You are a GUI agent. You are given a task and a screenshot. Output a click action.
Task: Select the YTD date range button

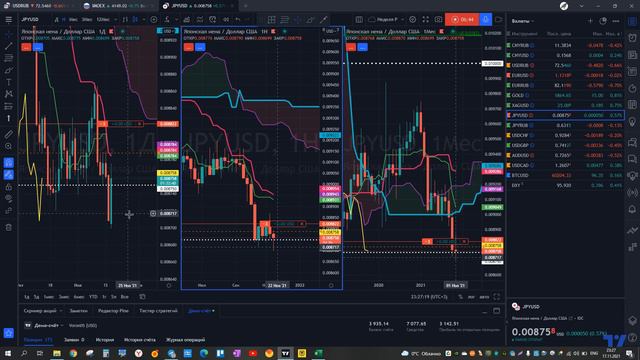[x=93, y=297]
